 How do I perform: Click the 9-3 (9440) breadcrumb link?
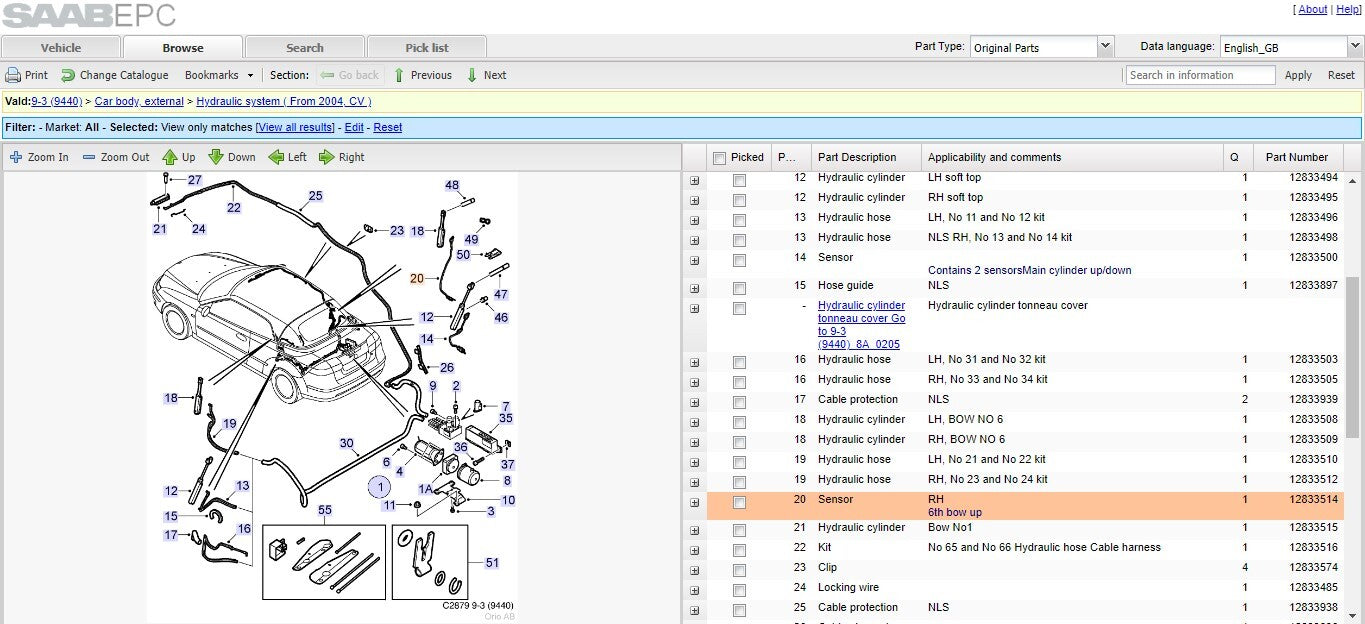[57, 101]
